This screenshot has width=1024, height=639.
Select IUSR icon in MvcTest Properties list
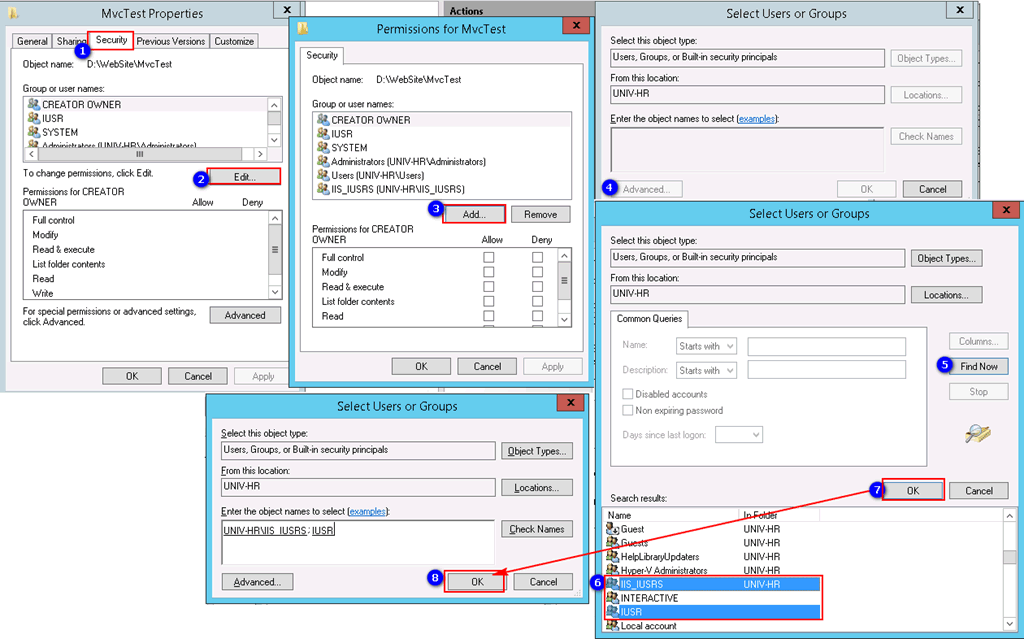coord(33,118)
